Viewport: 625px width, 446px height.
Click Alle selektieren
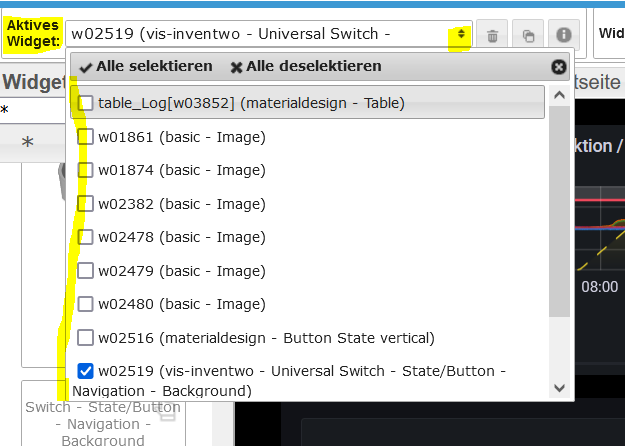146,66
